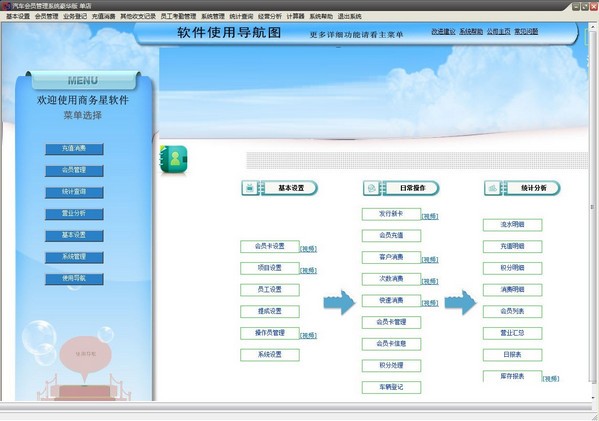599x421 pixels.
Task: Open 车辆登记 navigation button
Action: [391, 387]
